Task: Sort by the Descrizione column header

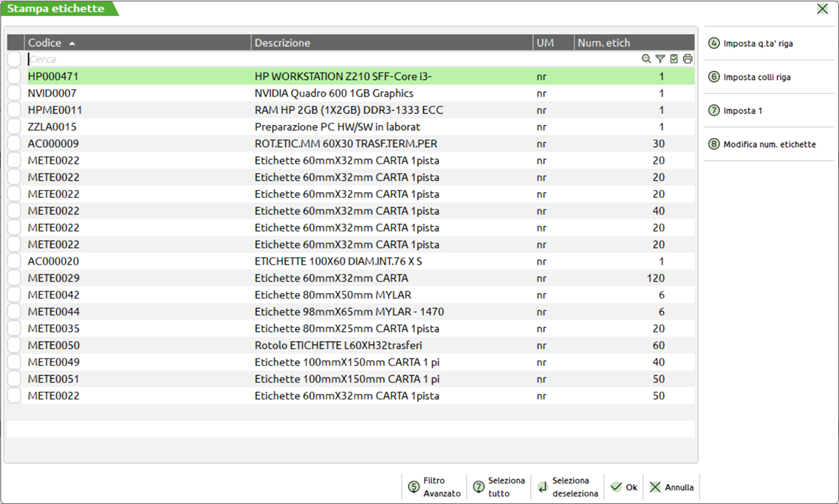Action: tap(282, 43)
